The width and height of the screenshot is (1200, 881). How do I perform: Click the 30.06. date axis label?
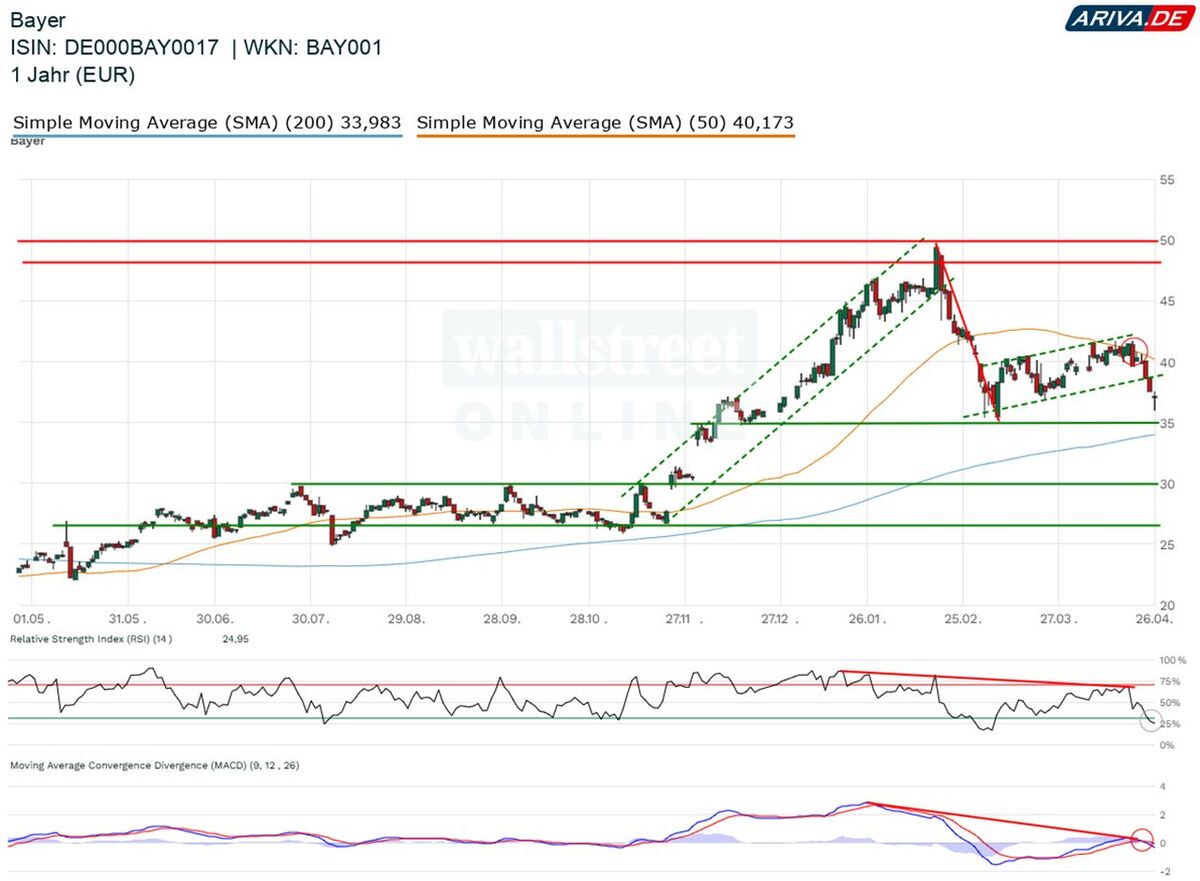215,620
